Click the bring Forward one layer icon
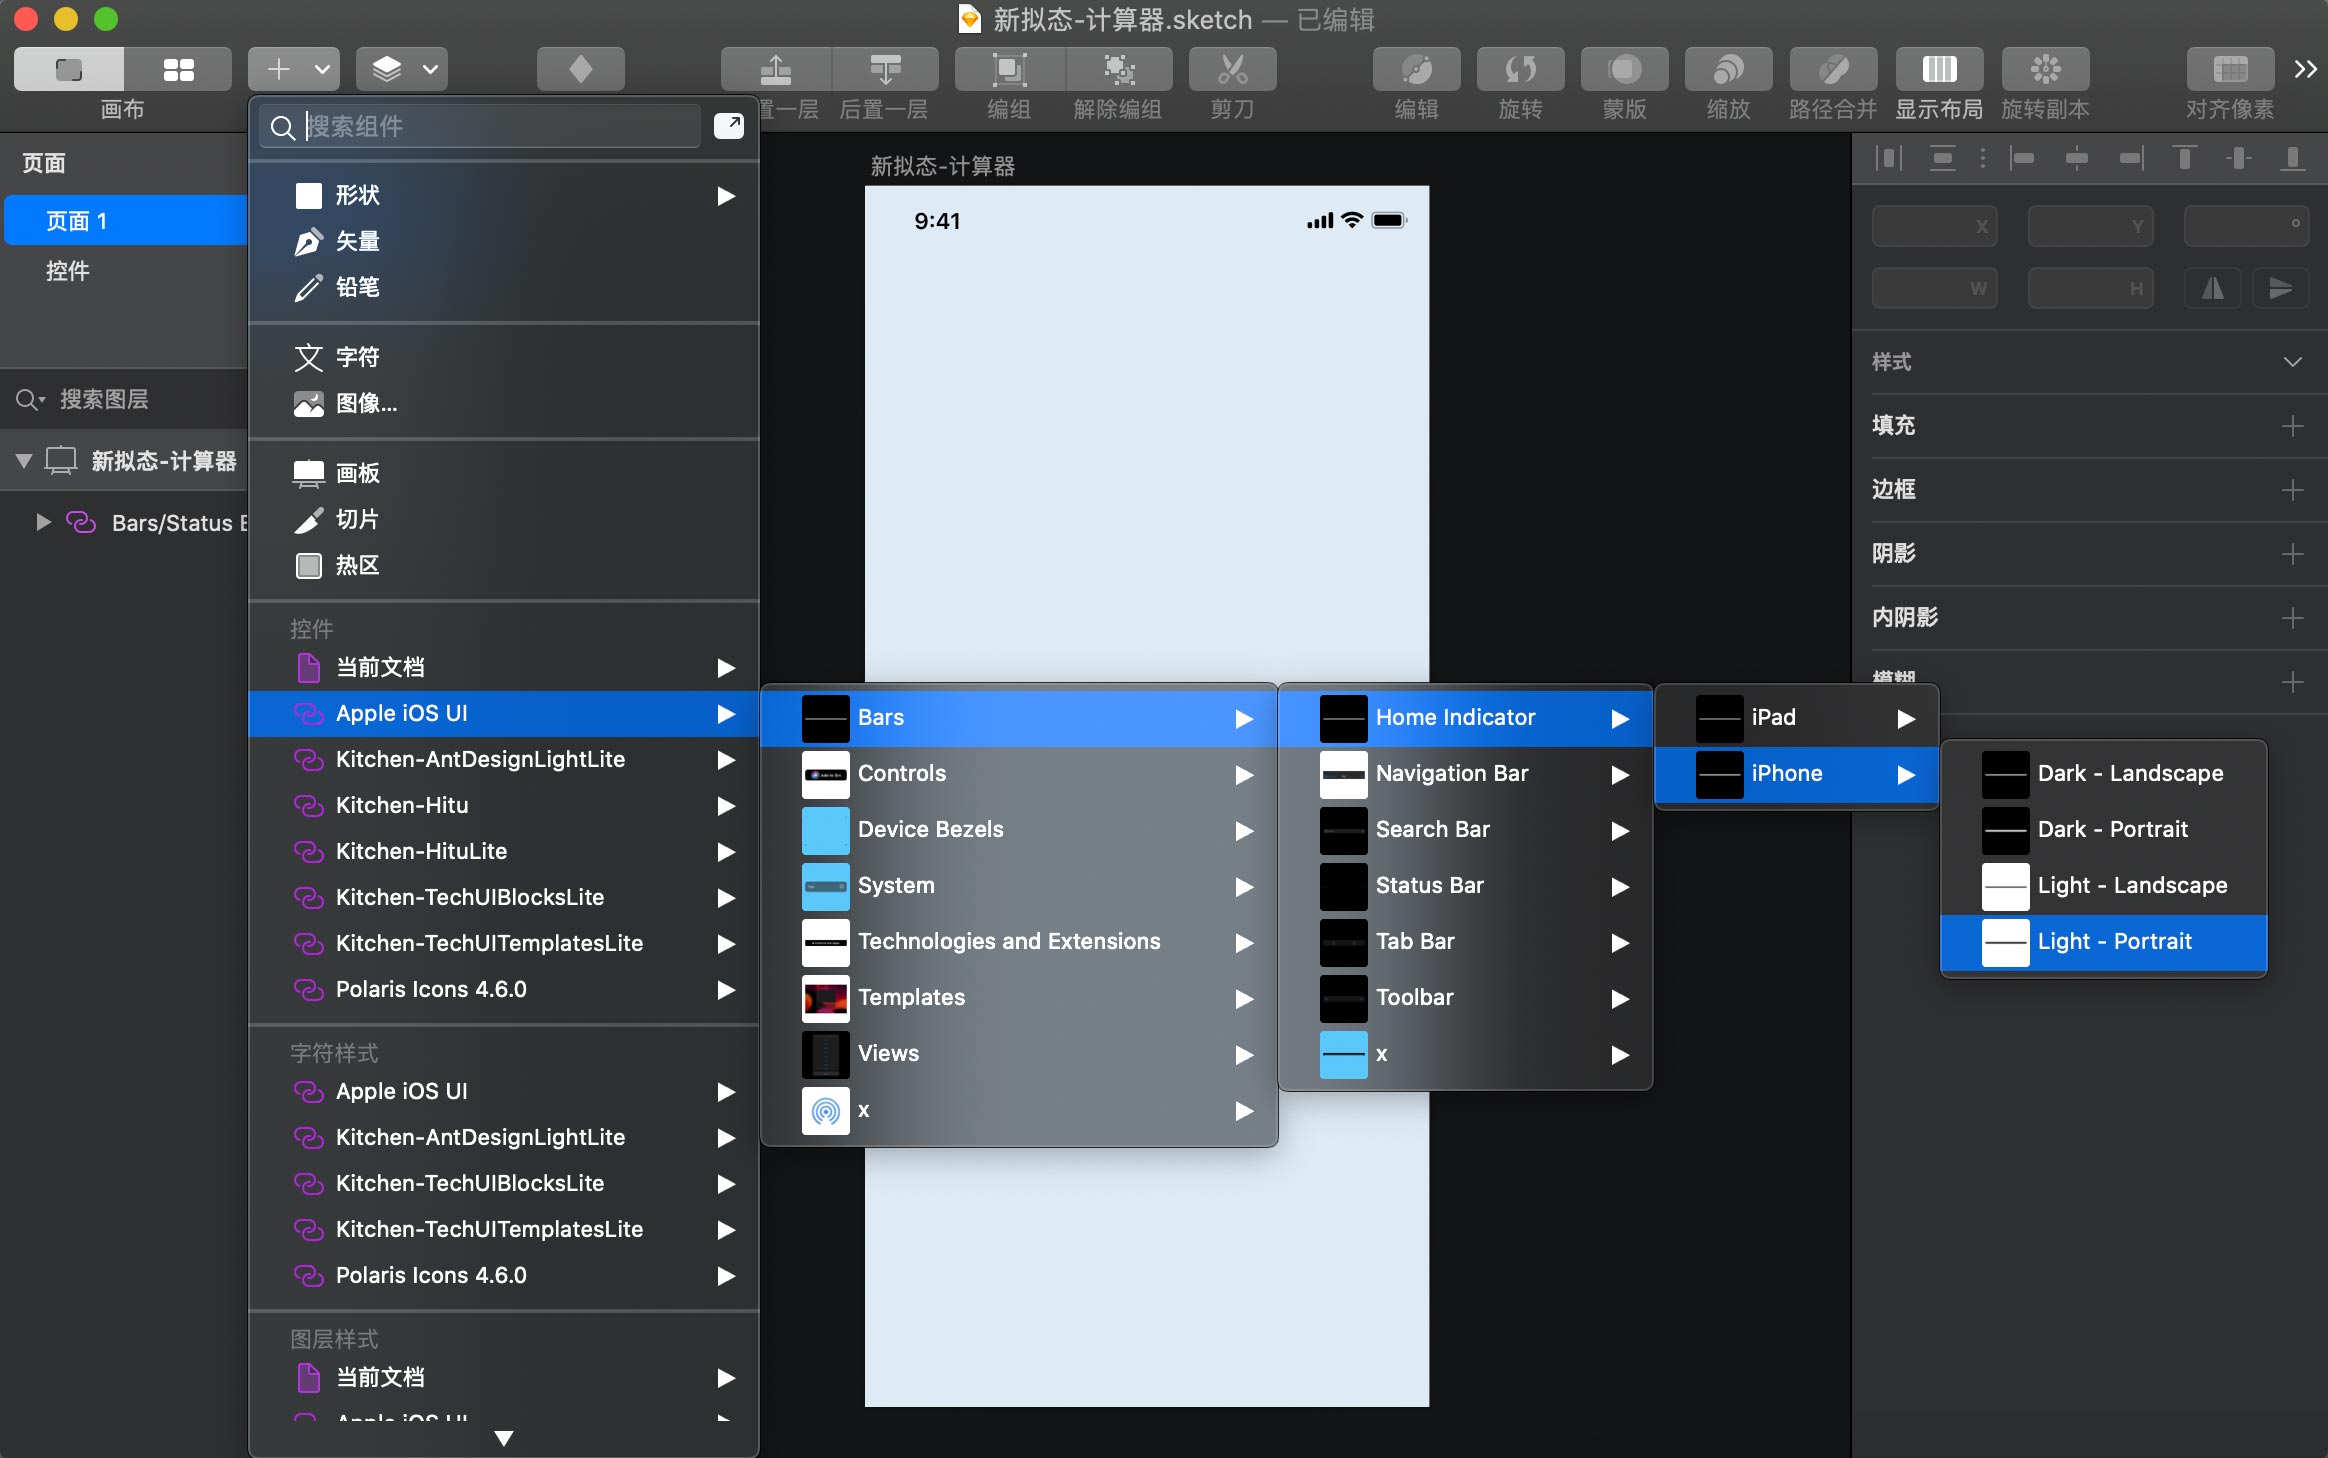The image size is (2328, 1458). click(x=776, y=69)
